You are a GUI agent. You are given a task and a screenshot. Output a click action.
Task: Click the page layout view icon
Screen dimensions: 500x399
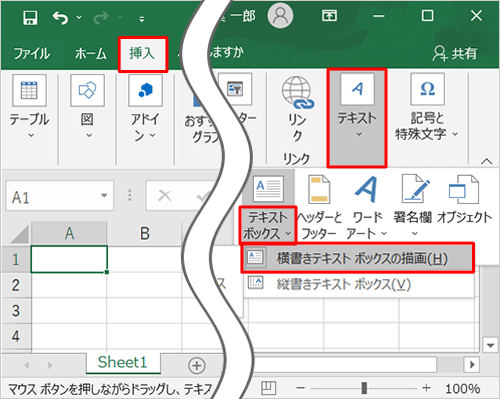tap(268, 388)
